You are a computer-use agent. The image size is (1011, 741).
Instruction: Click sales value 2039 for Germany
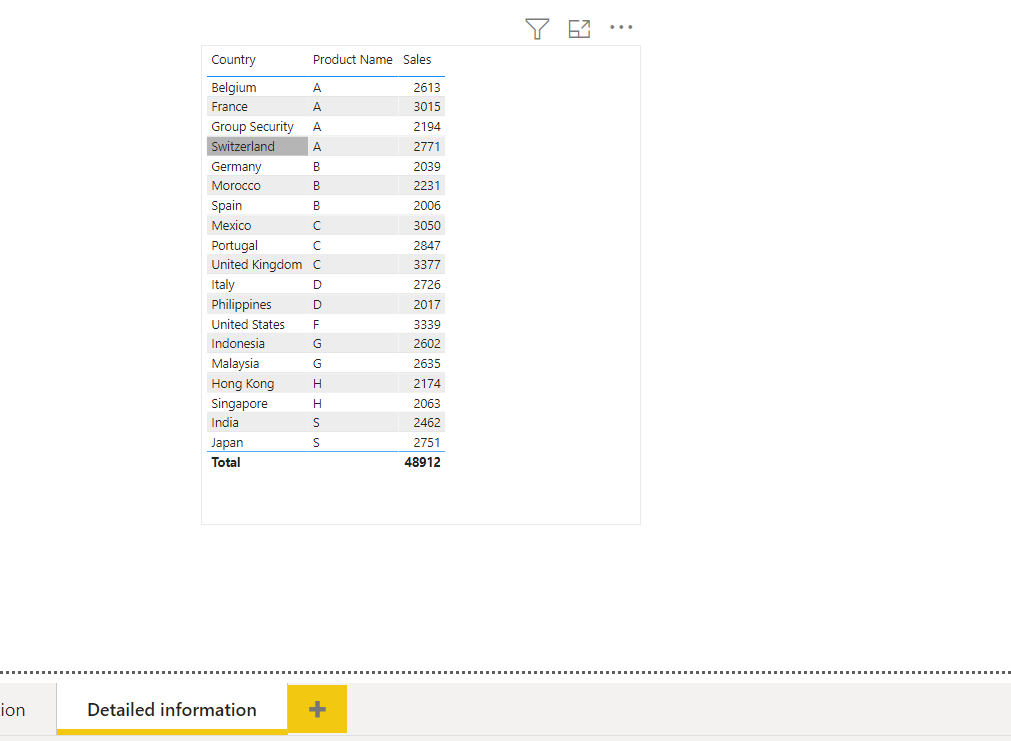(427, 166)
